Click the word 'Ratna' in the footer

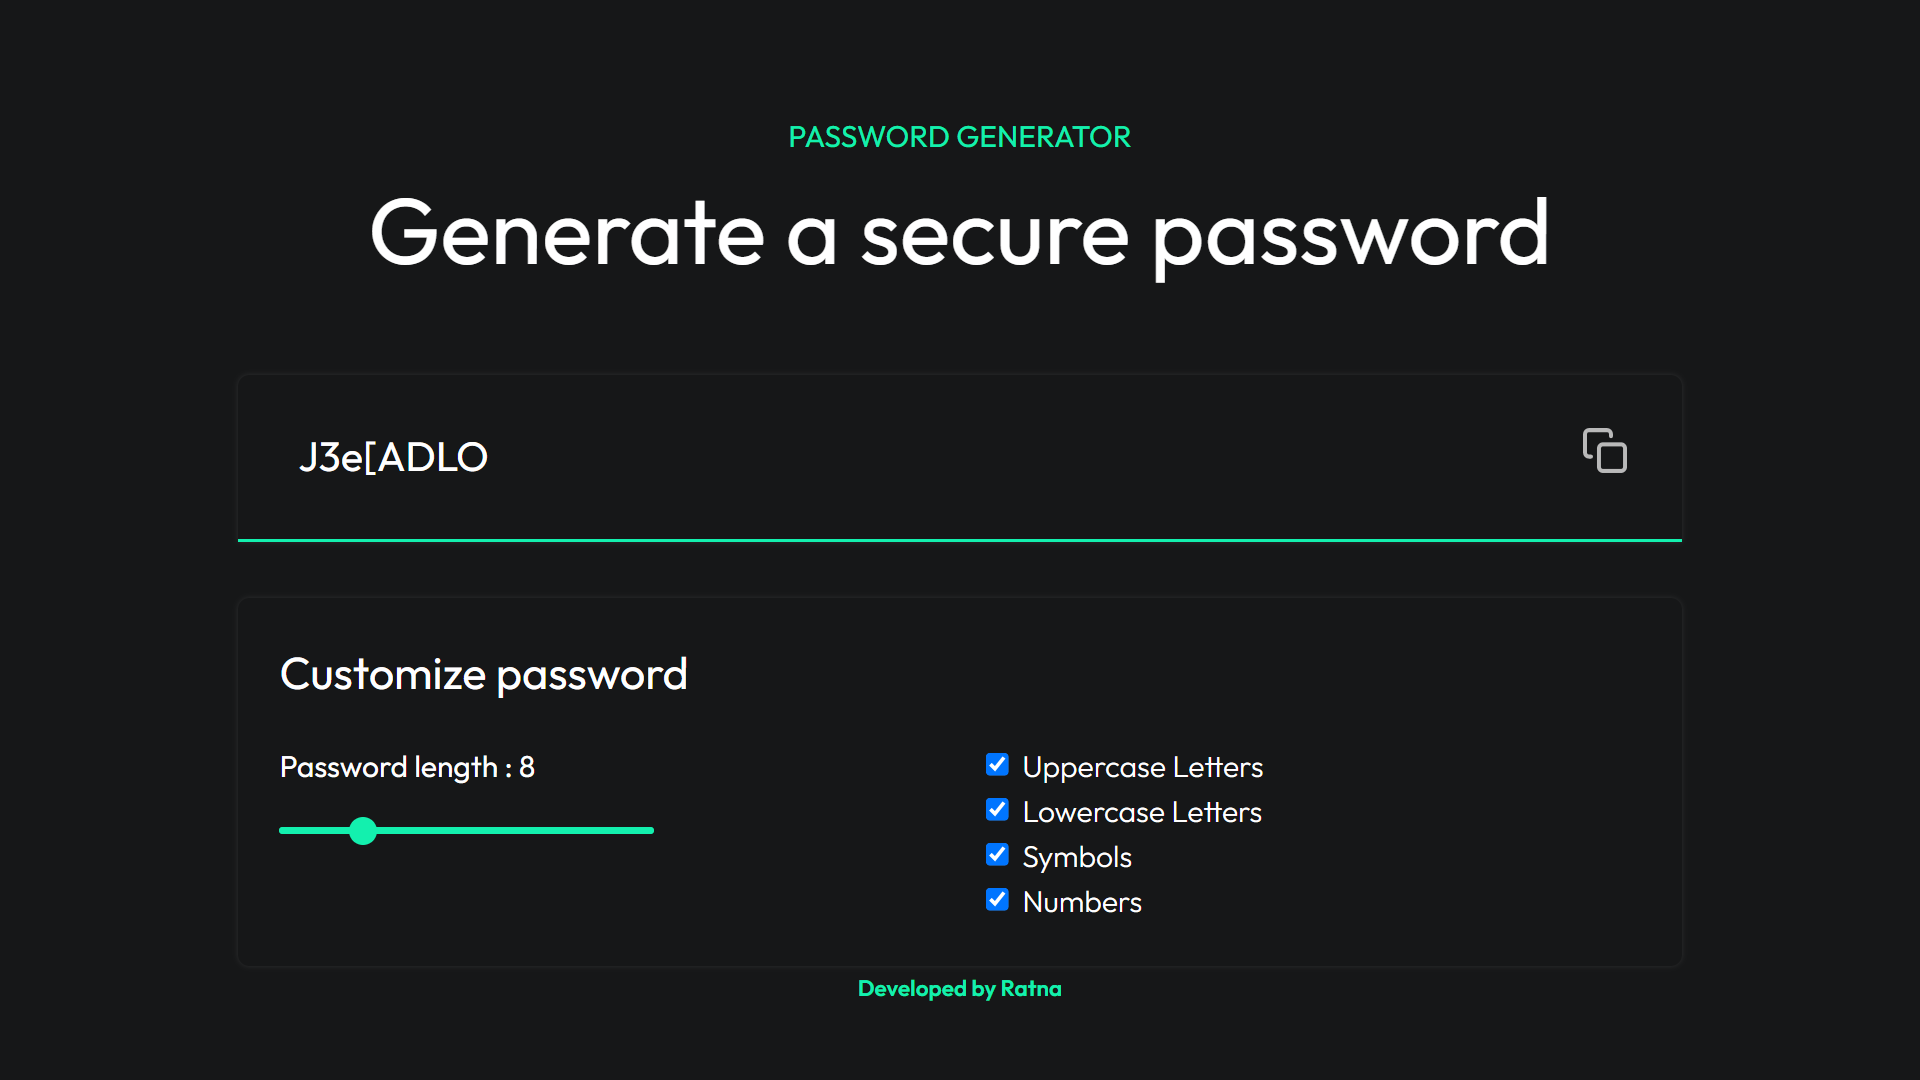[1031, 989]
